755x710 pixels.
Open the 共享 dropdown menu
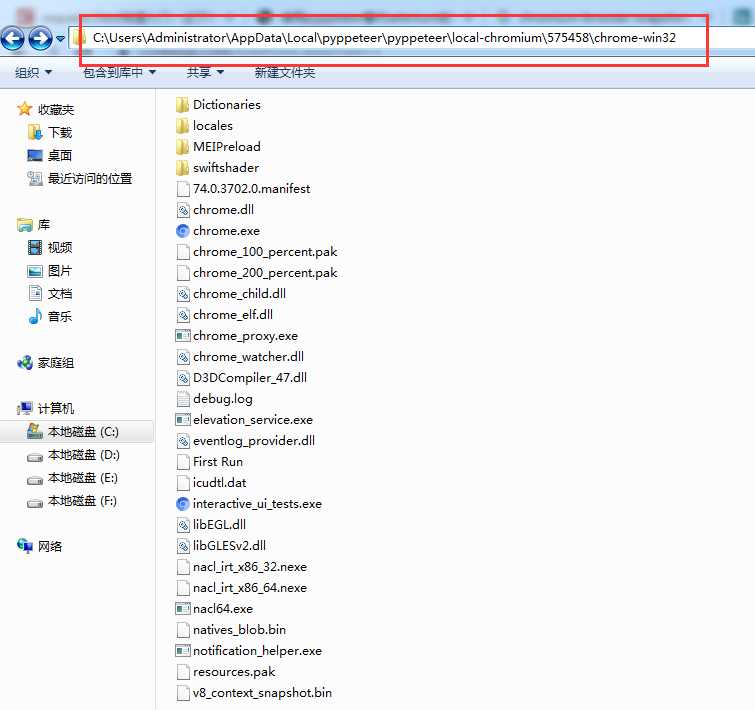click(x=205, y=73)
